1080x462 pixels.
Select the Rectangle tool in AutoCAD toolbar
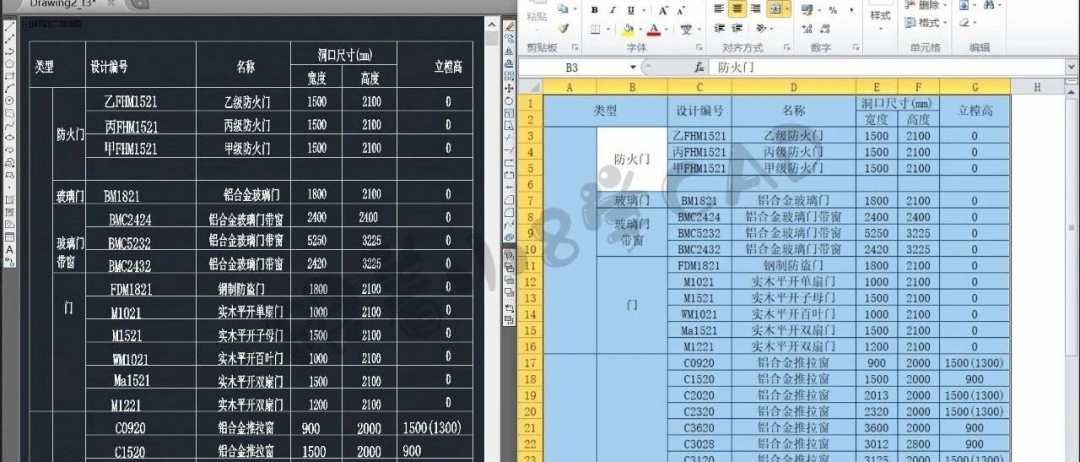point(10,75)
